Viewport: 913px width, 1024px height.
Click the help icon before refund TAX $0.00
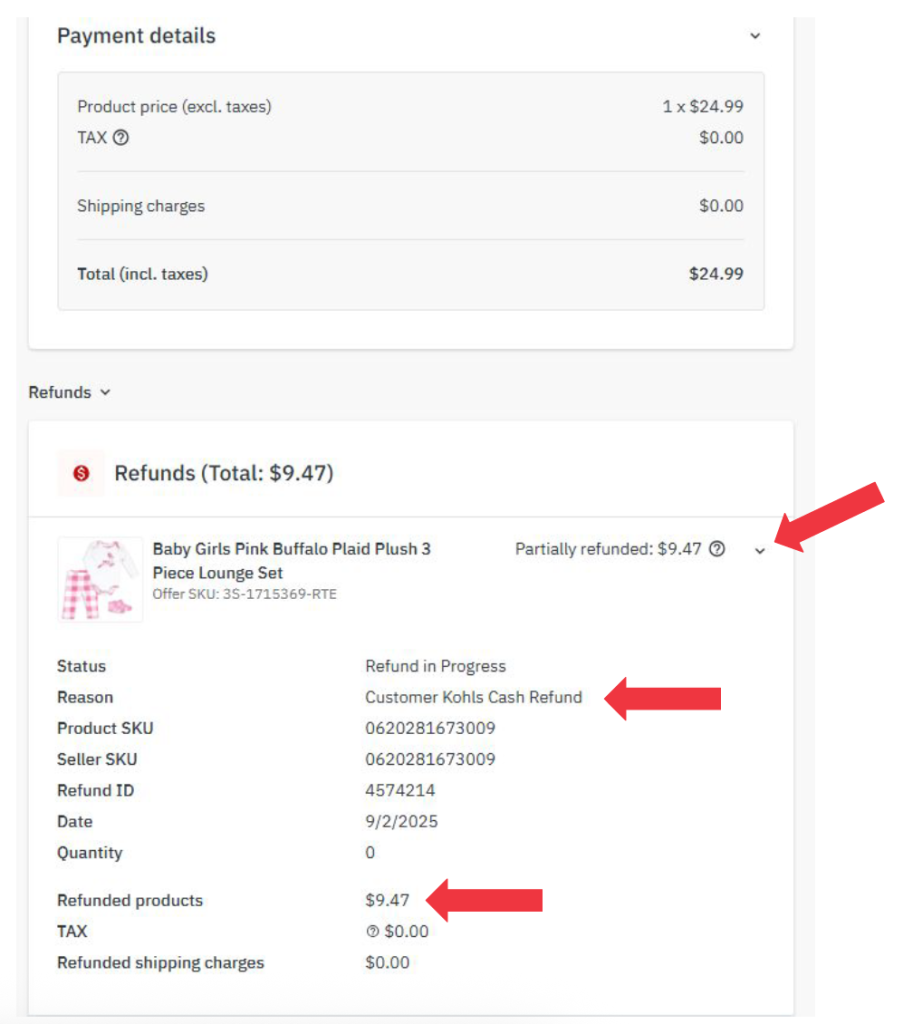tap(372, 932)
